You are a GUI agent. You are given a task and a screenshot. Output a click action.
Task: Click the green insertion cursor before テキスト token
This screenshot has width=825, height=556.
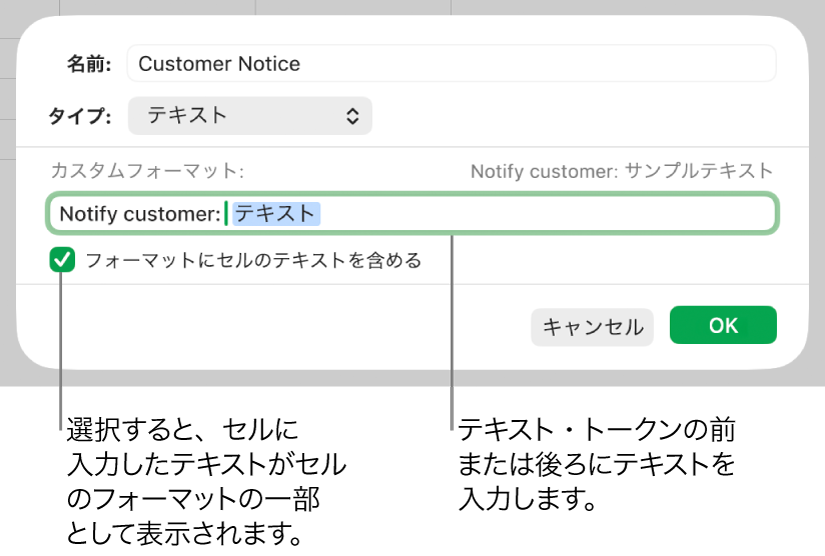coord(226,214)
